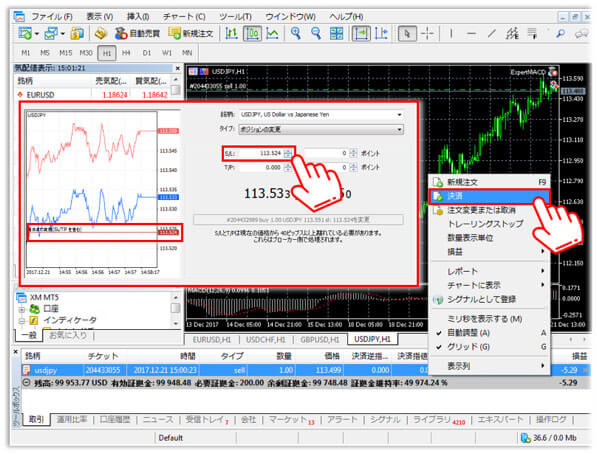Select the equidistant channel tool icon

(x=512, y=34)
